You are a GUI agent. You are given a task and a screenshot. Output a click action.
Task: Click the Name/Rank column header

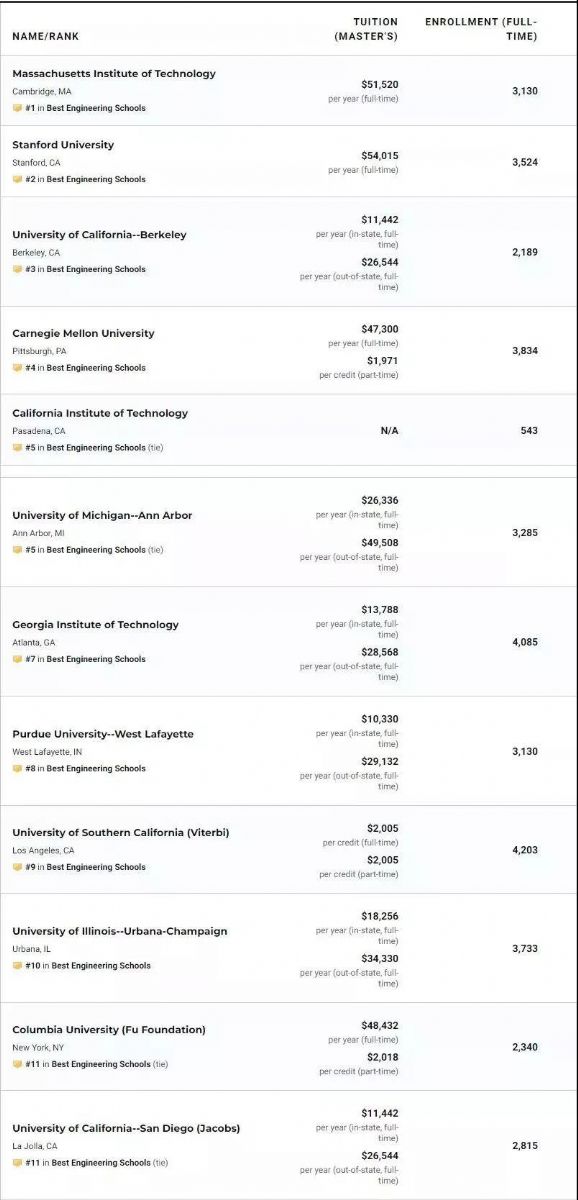pyautogui.click(x=46, y=37)
